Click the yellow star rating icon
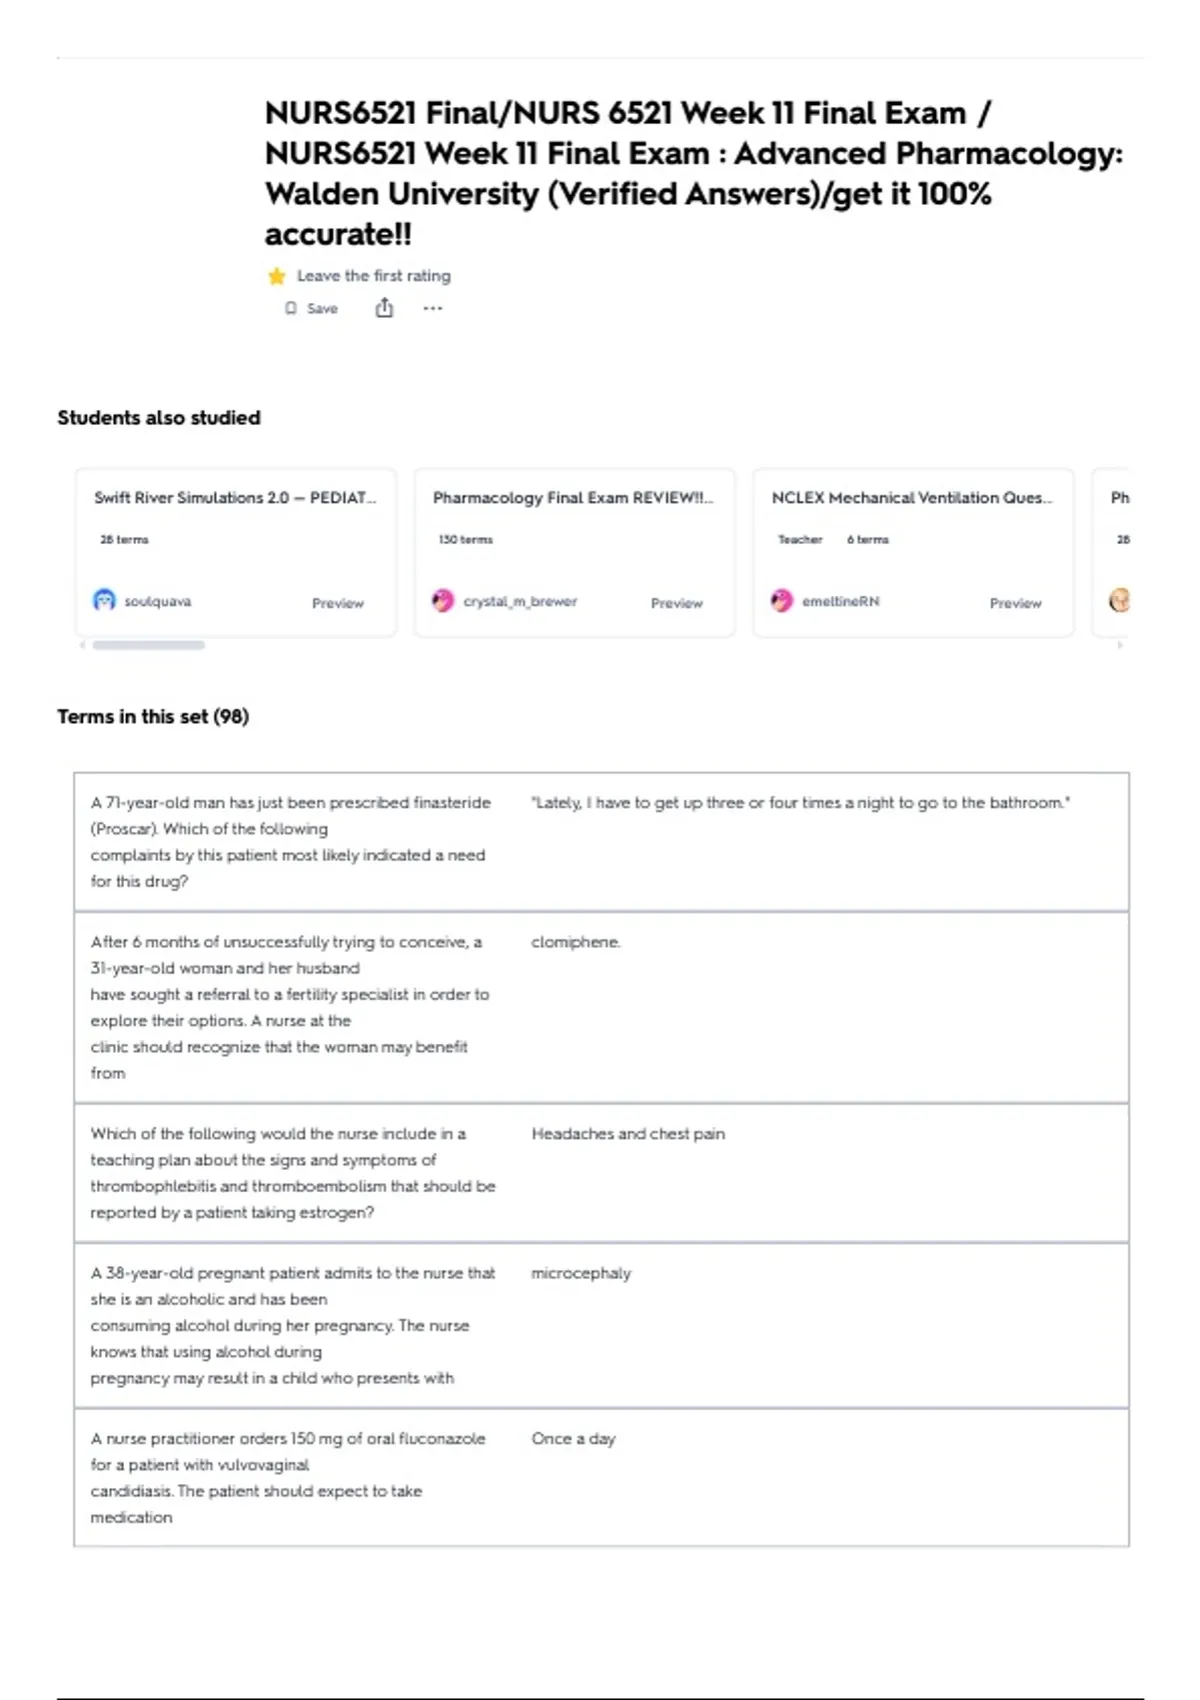Screen dimensions: 1200x1700 277,276
